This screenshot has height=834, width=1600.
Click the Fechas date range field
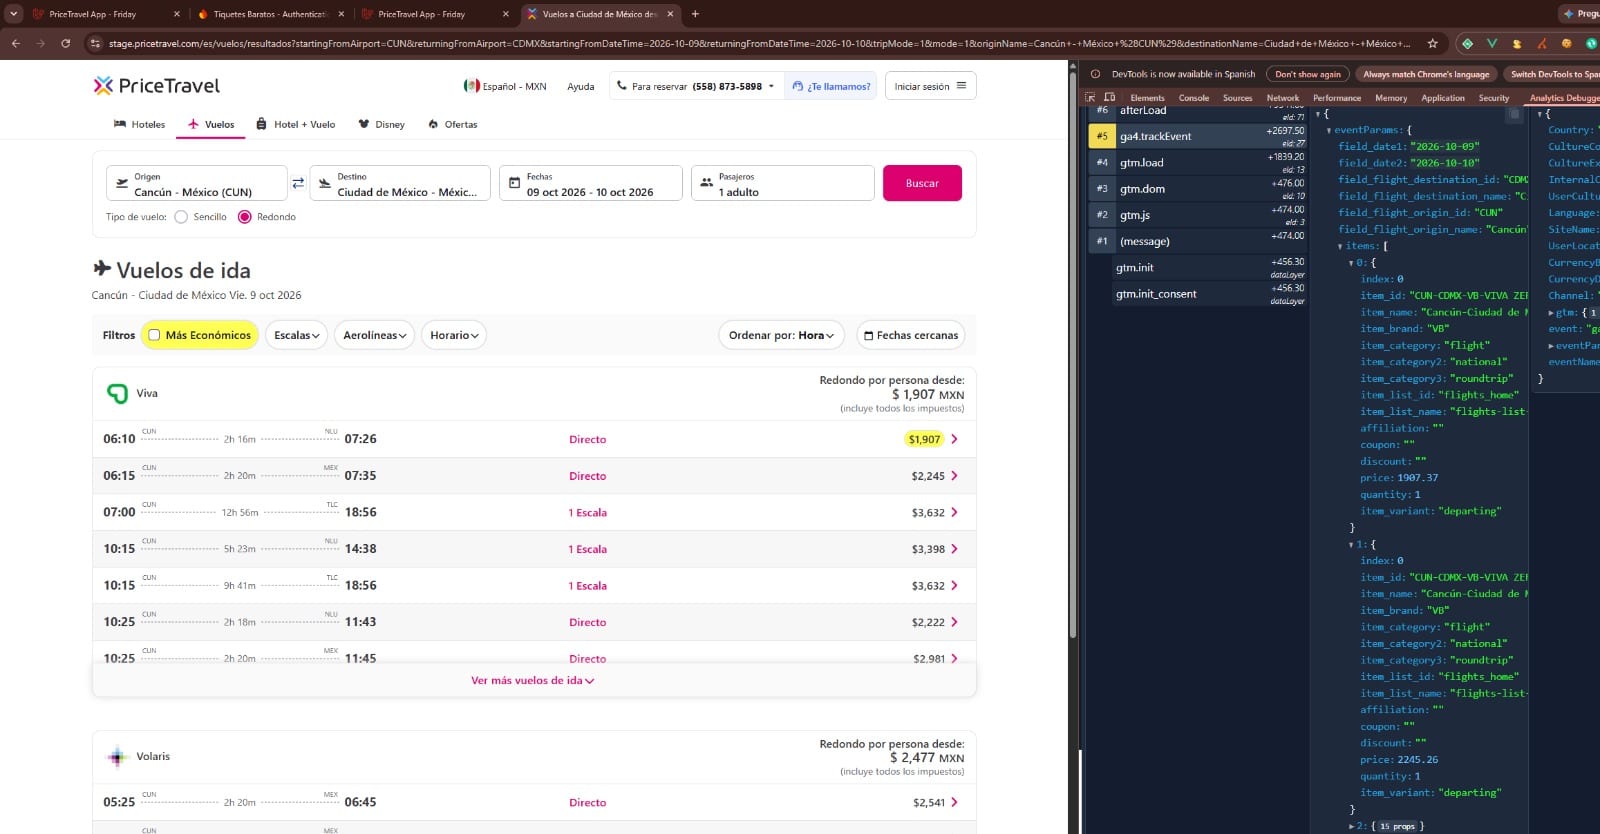click(x=591, y=183)
